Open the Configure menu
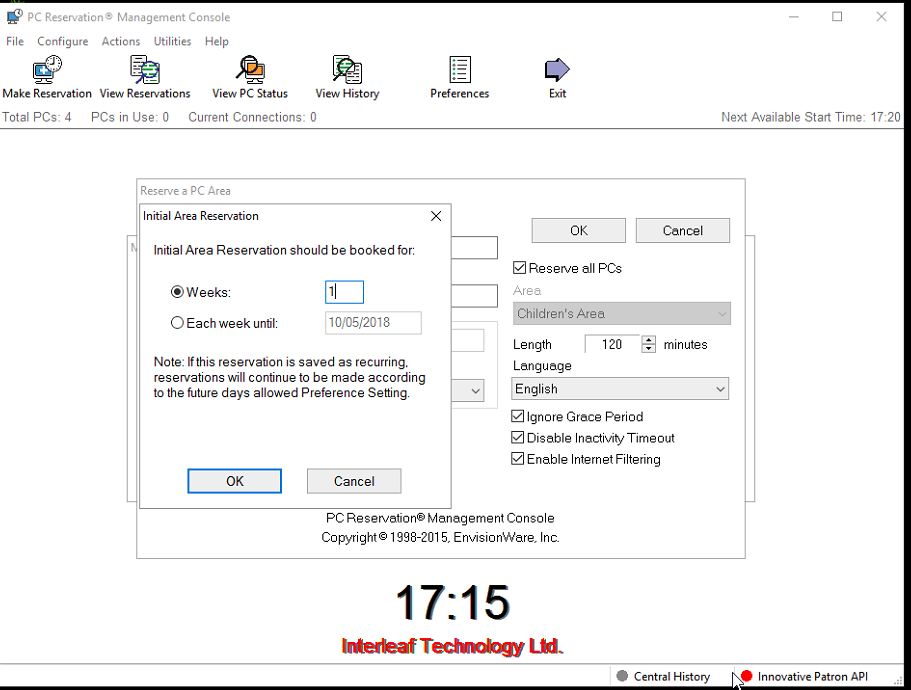The image size is (911, 690). pos(63,41)
